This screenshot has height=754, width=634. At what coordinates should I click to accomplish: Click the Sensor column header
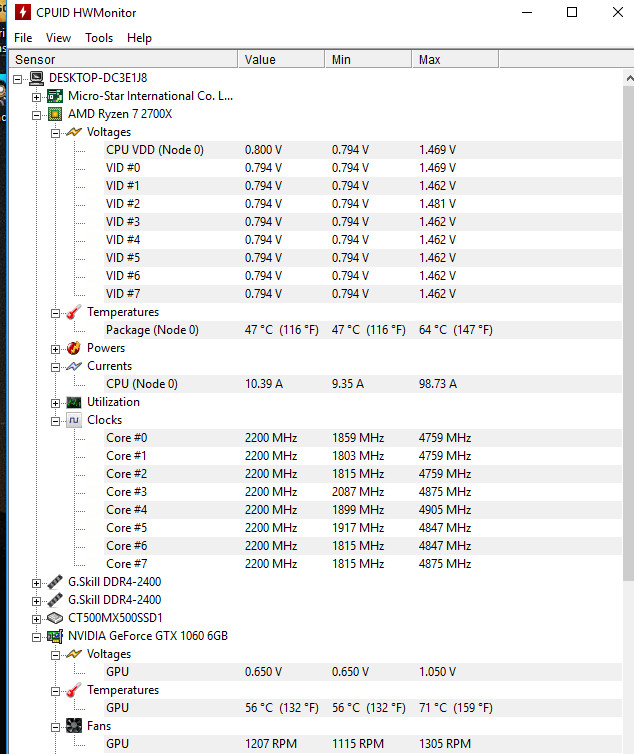coord(123,59)
